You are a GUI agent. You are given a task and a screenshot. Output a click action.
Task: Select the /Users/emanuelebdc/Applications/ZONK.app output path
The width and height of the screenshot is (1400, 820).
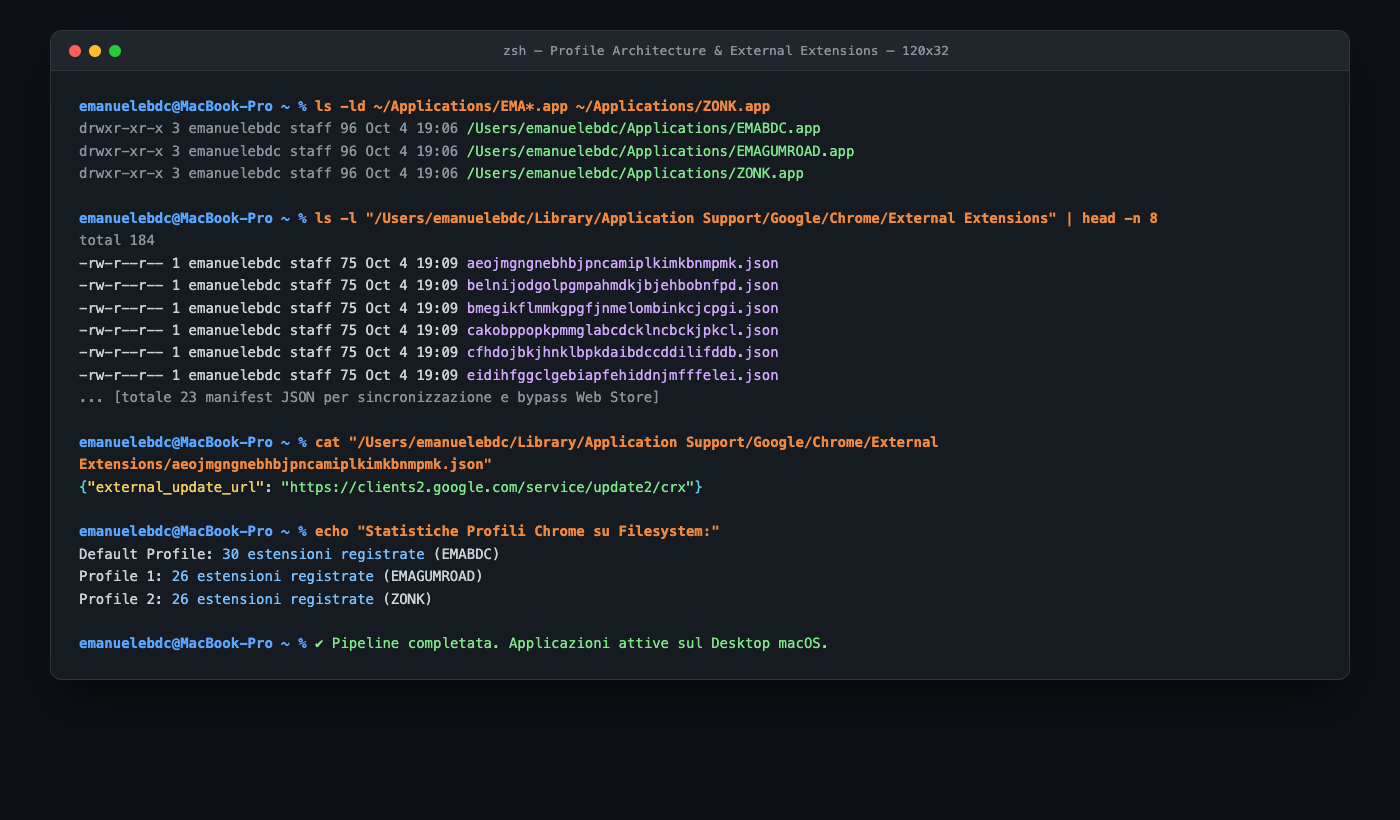pos(635,173)
